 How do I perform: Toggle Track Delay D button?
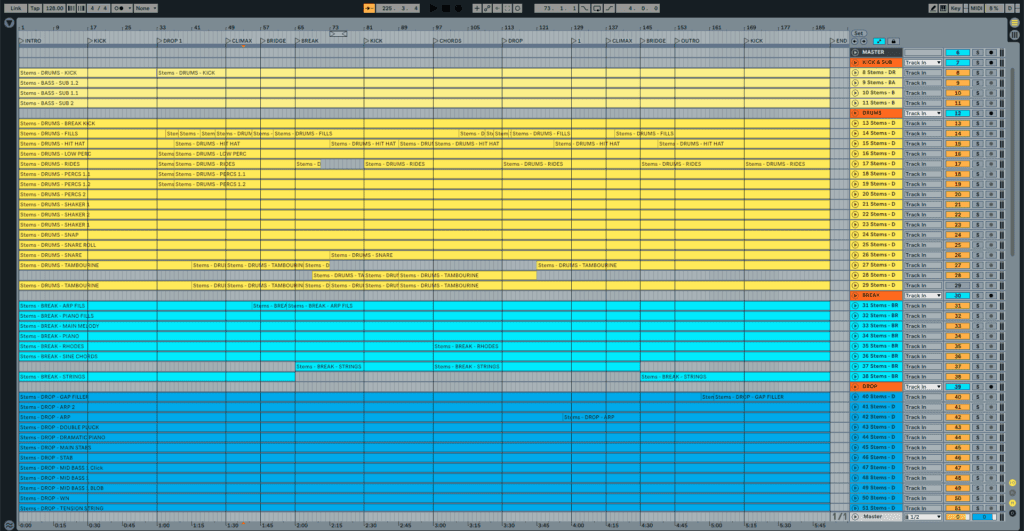click(x=1014, y=513)
